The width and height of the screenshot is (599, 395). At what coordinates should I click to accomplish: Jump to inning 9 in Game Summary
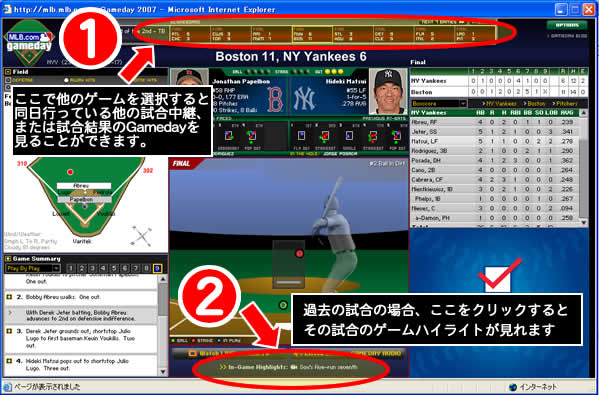pos(157,269)
